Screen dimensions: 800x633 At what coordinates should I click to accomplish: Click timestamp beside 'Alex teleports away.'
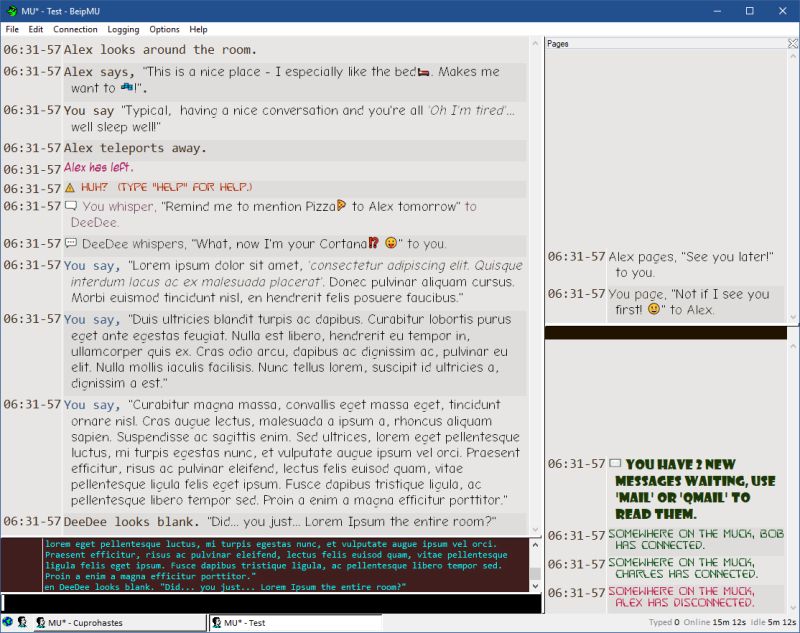pos(32,148)
